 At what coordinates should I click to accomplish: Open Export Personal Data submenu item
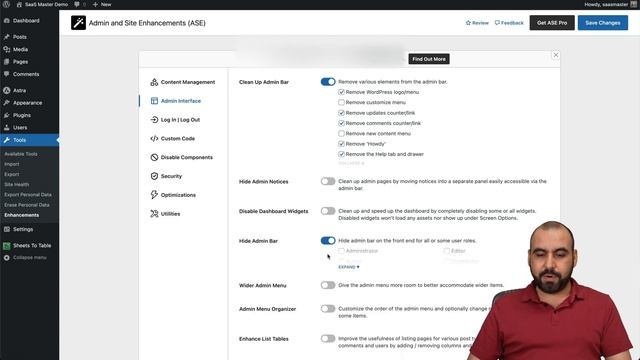[28, 195]
